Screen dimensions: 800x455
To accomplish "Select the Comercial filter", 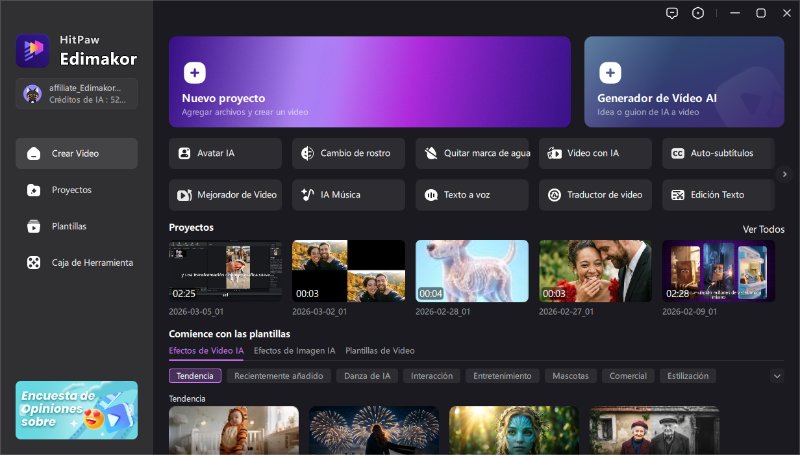I will pos(628,376).
